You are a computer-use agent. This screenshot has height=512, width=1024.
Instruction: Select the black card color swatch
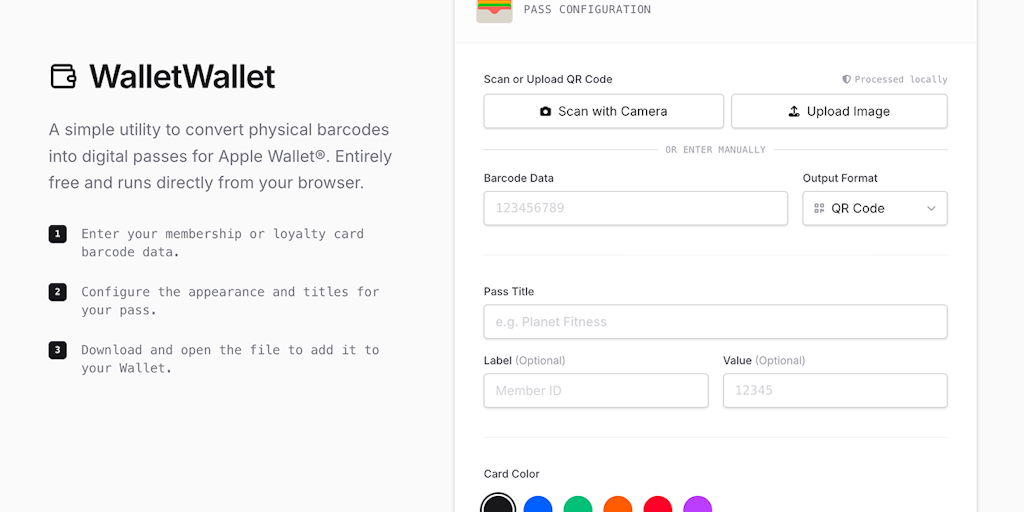pos(497,505)
